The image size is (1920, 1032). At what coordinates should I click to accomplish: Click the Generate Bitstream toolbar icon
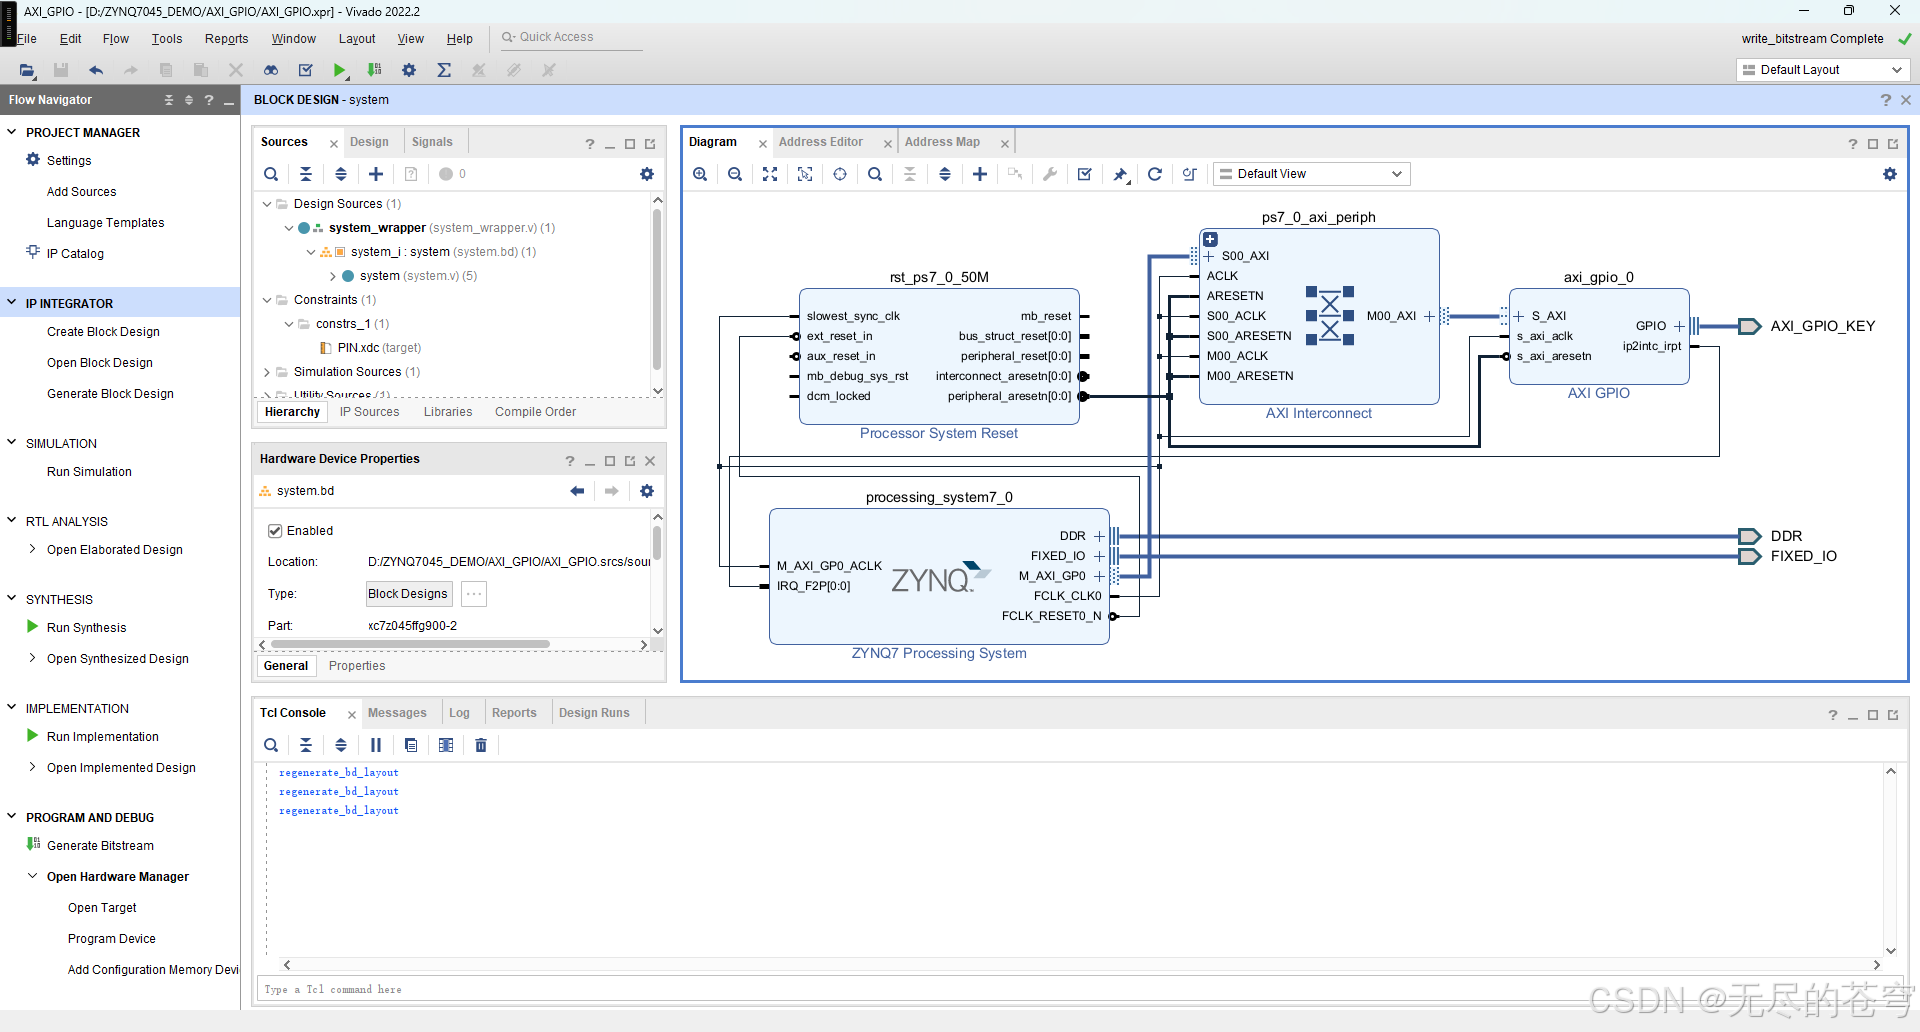pyautogui.click(x=375, y=70)
